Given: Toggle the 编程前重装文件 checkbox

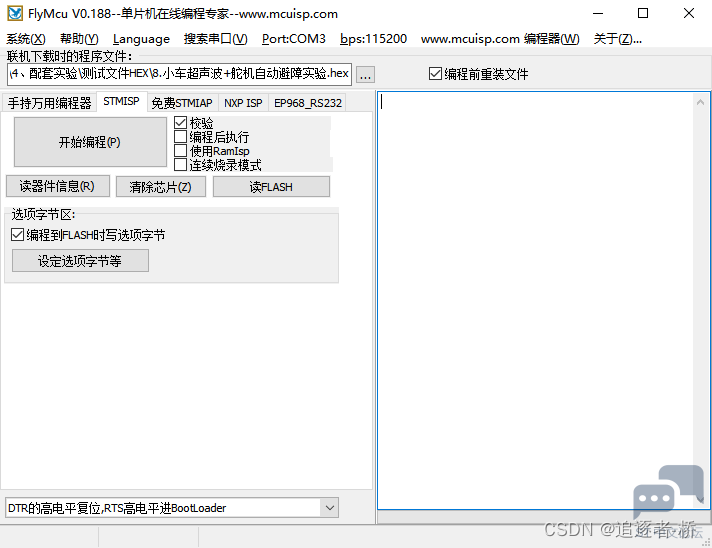Looking at the screenshot, I should click(435, 74).
